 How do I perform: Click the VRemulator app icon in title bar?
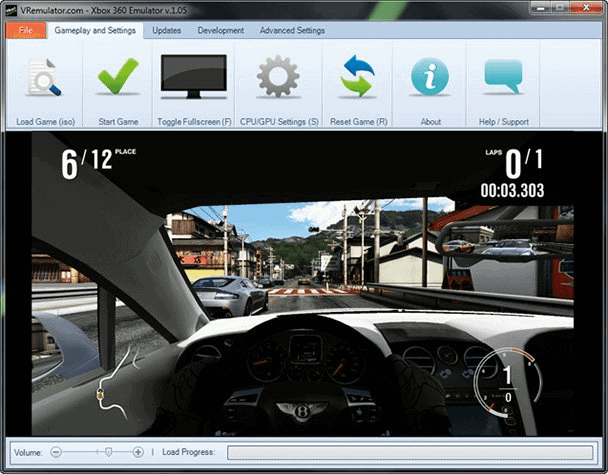click(x=12, y=9)
